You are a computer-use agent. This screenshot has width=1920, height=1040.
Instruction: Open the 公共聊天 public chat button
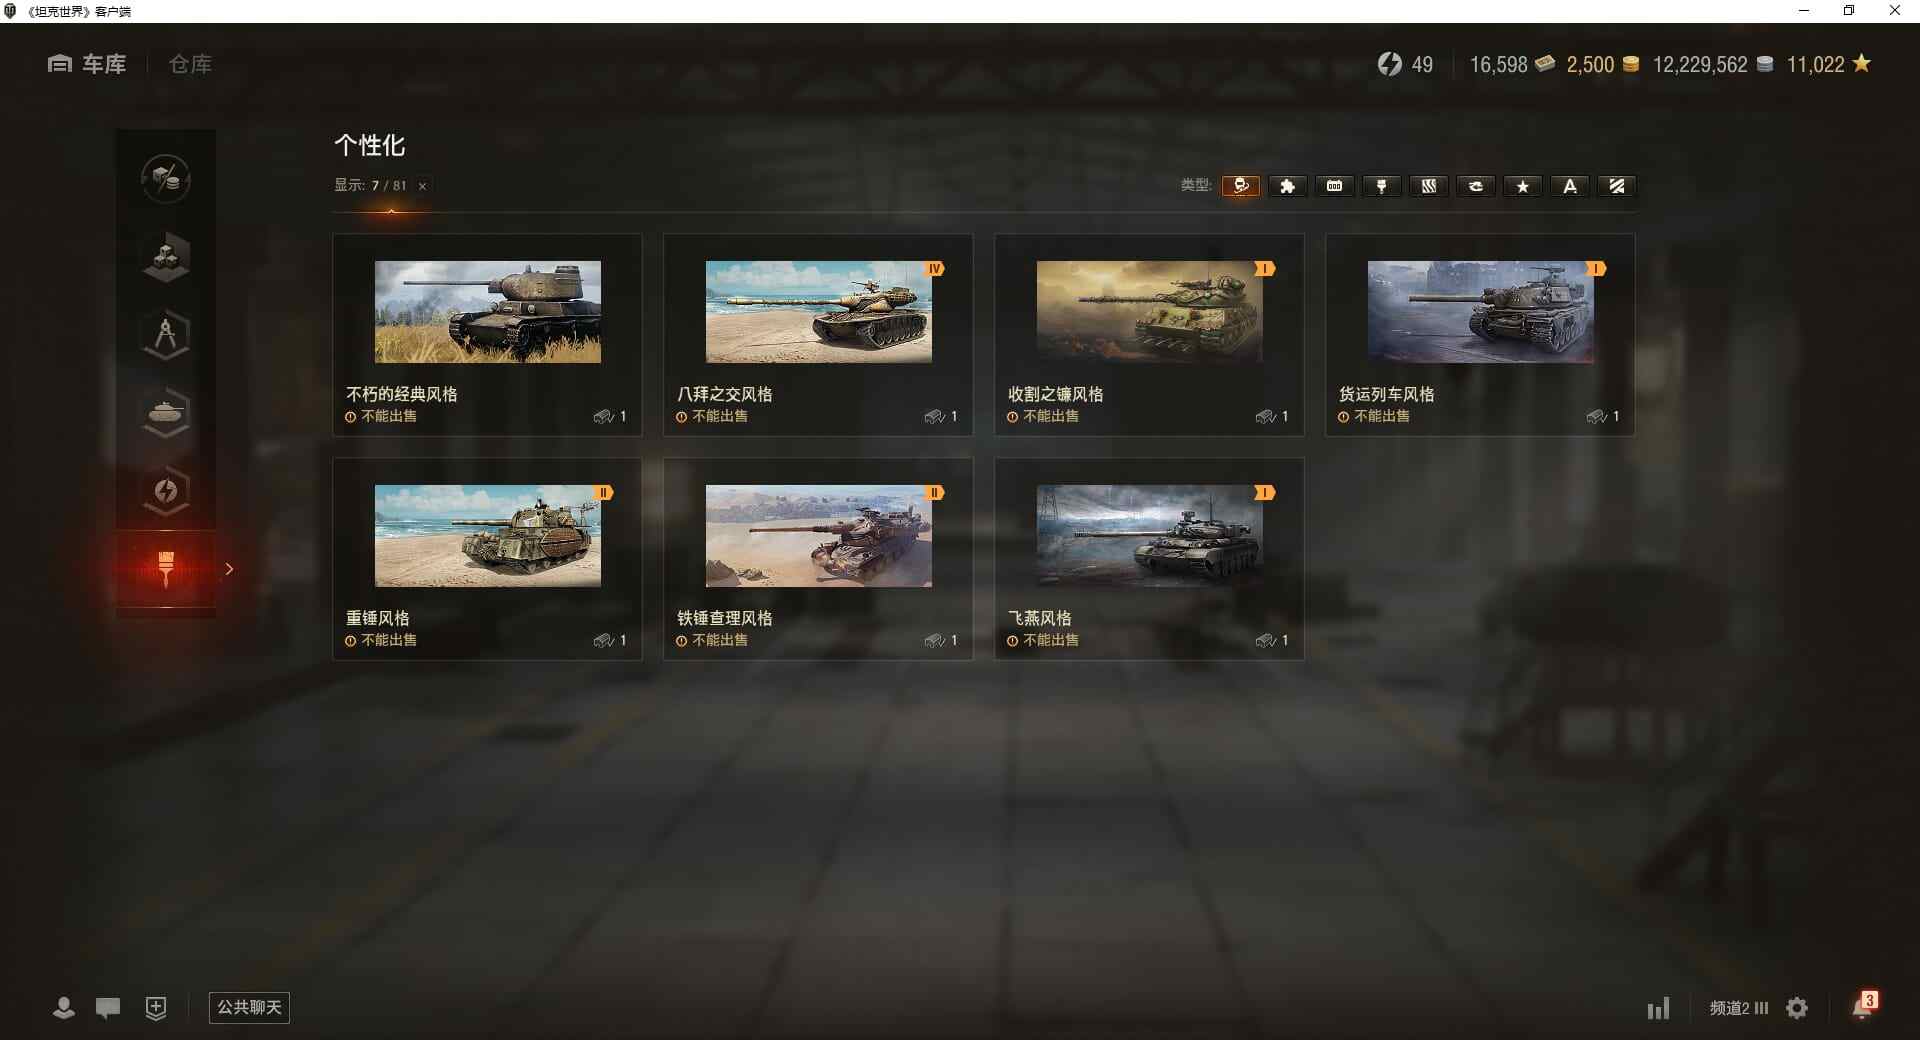(x=249, y=1007)
